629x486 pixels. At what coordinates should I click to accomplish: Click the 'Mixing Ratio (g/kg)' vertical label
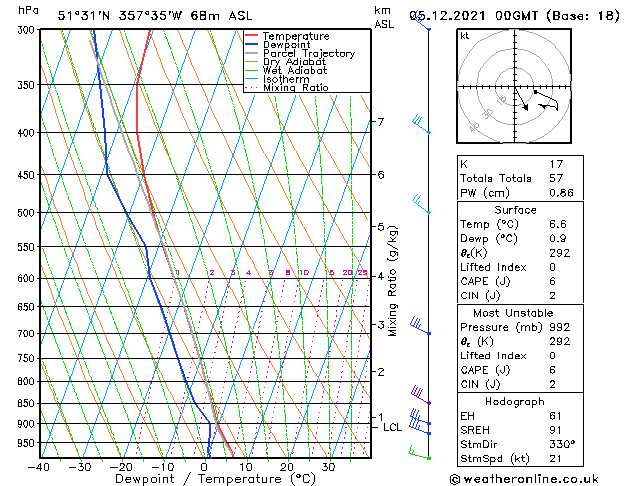[392, 281]
